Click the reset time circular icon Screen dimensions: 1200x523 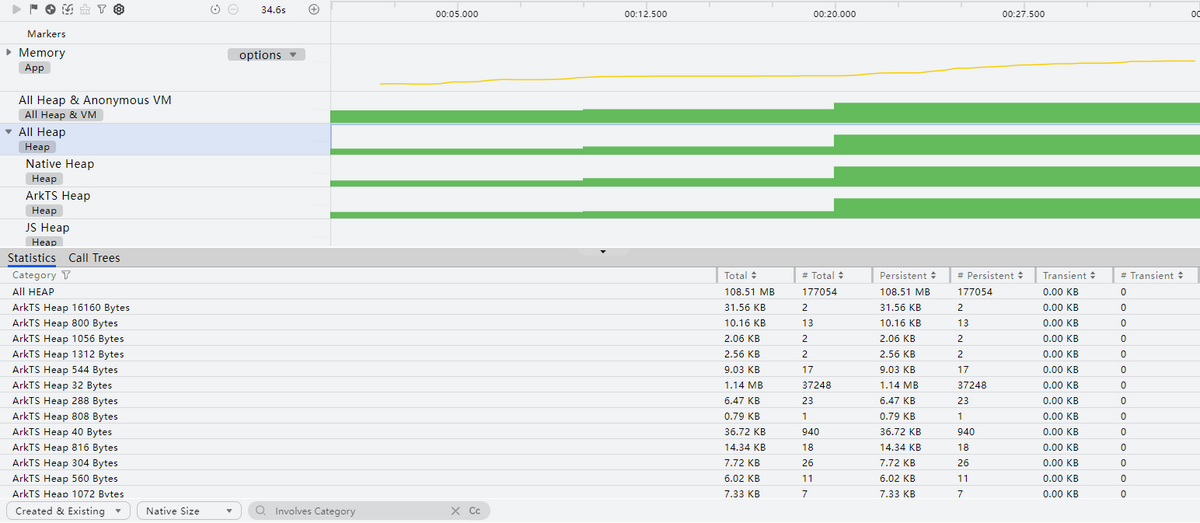coord(216,9)
